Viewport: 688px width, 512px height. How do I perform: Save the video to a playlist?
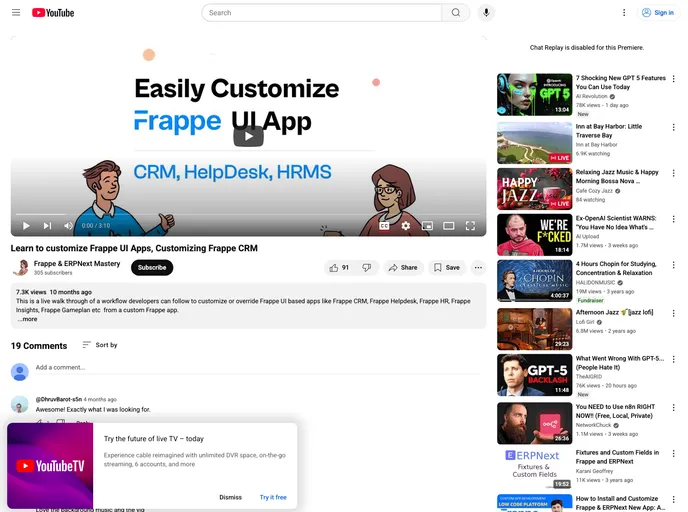pos(447,267)
